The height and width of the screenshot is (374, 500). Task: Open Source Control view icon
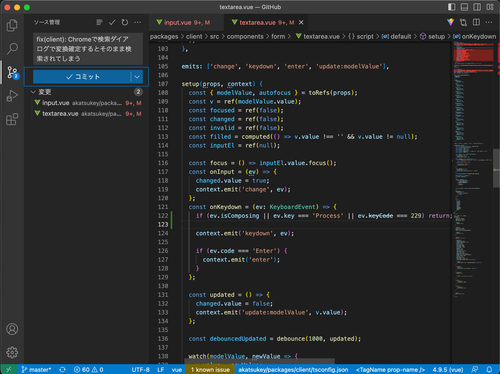tap(12, 72)
